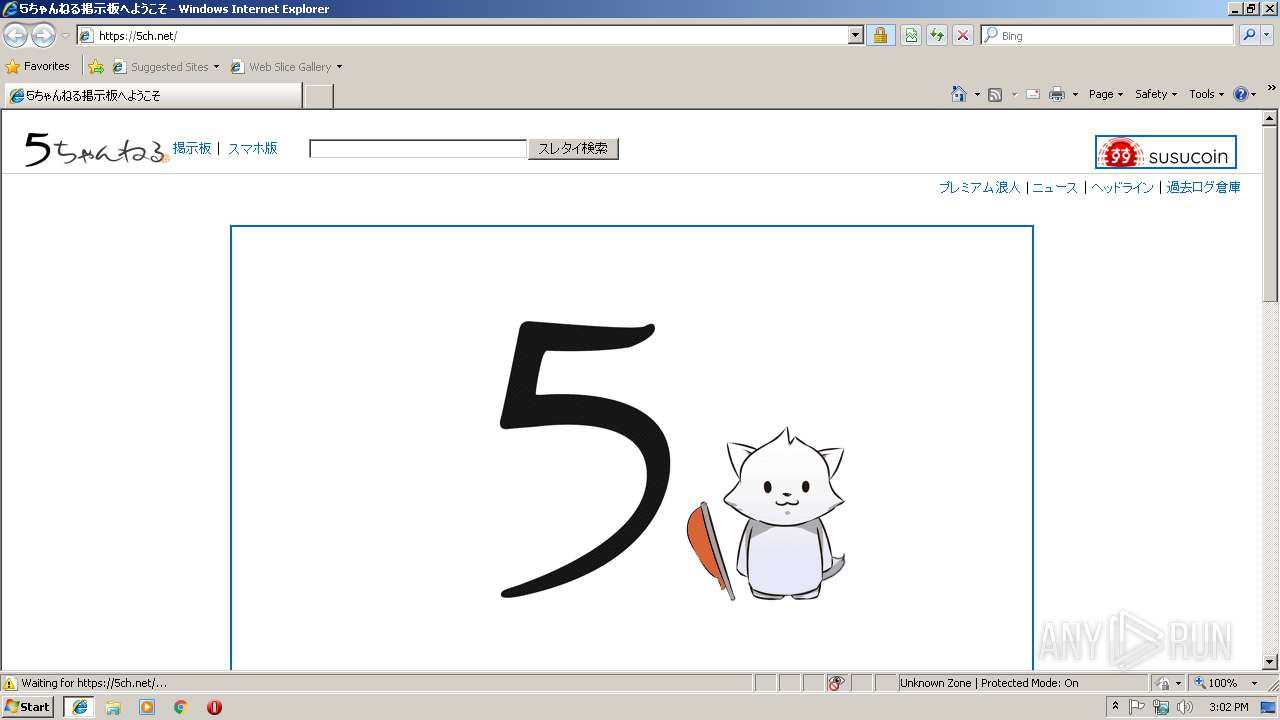The height and width of the screenshot is (720, 1280).
Task: Open the search provider dropdown
Action: click(x=1268, y=36)
